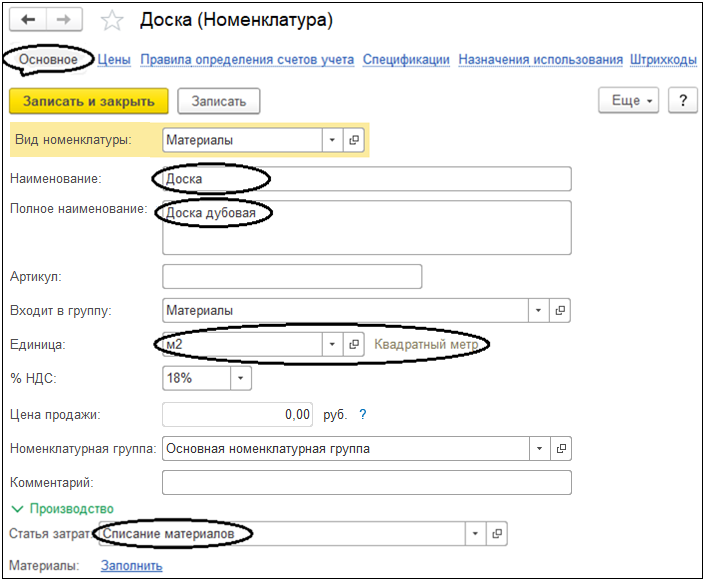The width and height of the screenshot is (705, 581).
Task: Switch to the Основное tab
Action: tap(48, 59)
